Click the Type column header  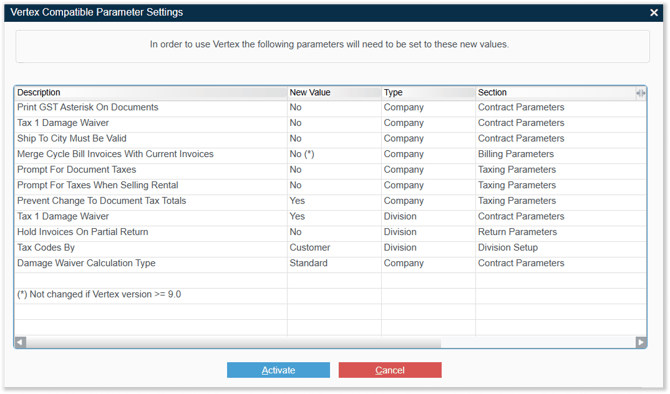(x=429, y=93)
